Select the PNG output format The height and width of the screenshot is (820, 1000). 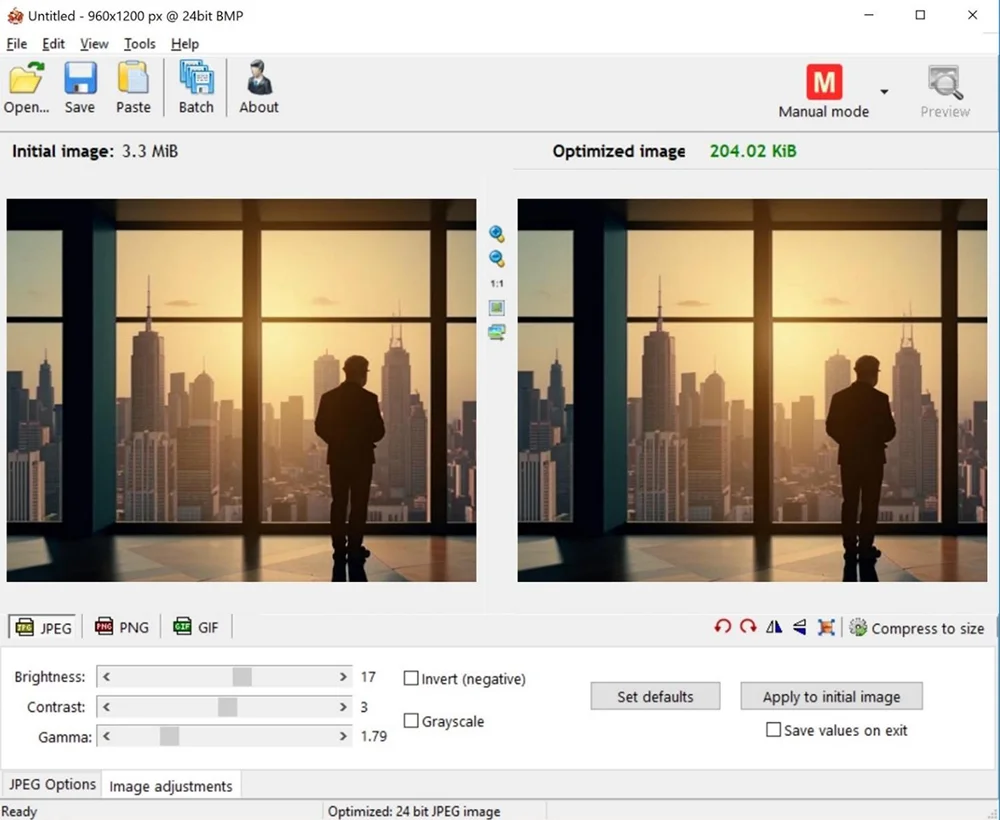coord(121,627)
